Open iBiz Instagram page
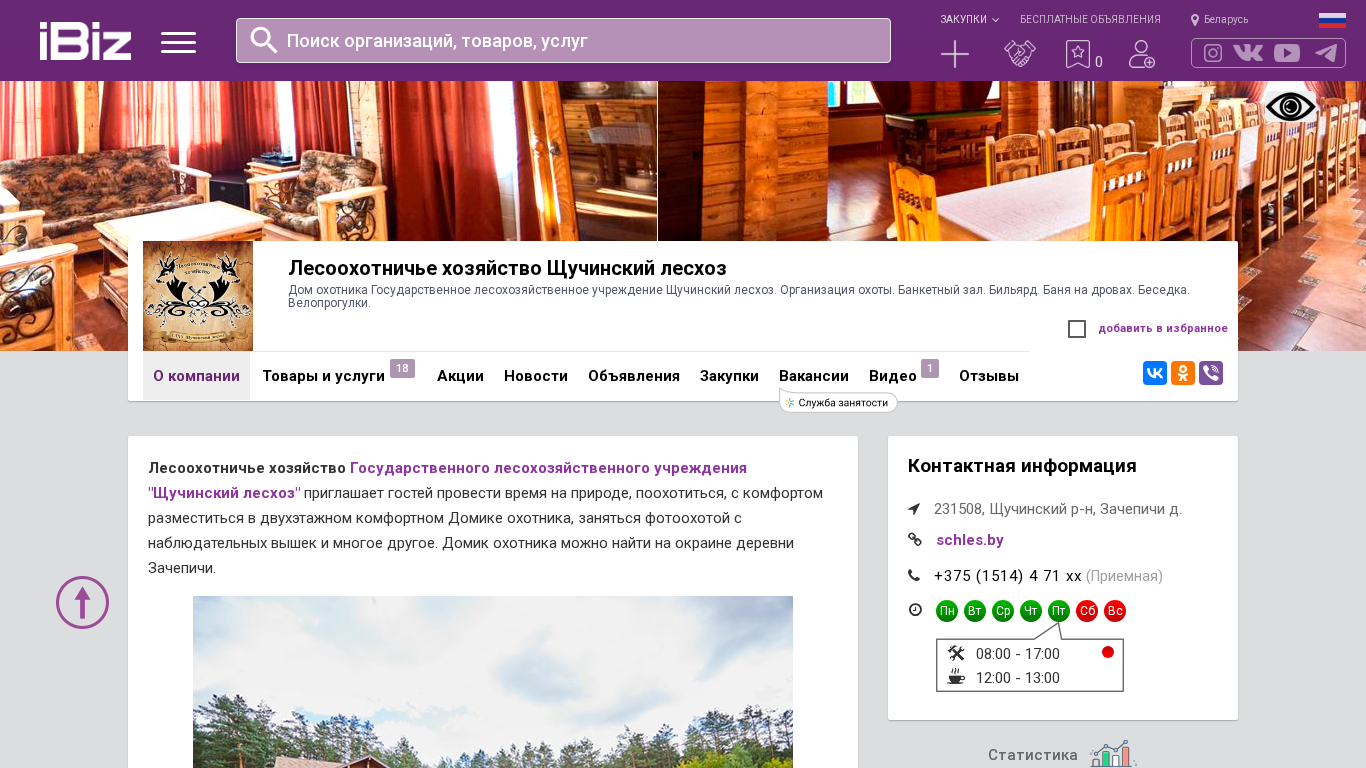The height and width of the screenshot is (768, 1366). tap(1213, 53)
